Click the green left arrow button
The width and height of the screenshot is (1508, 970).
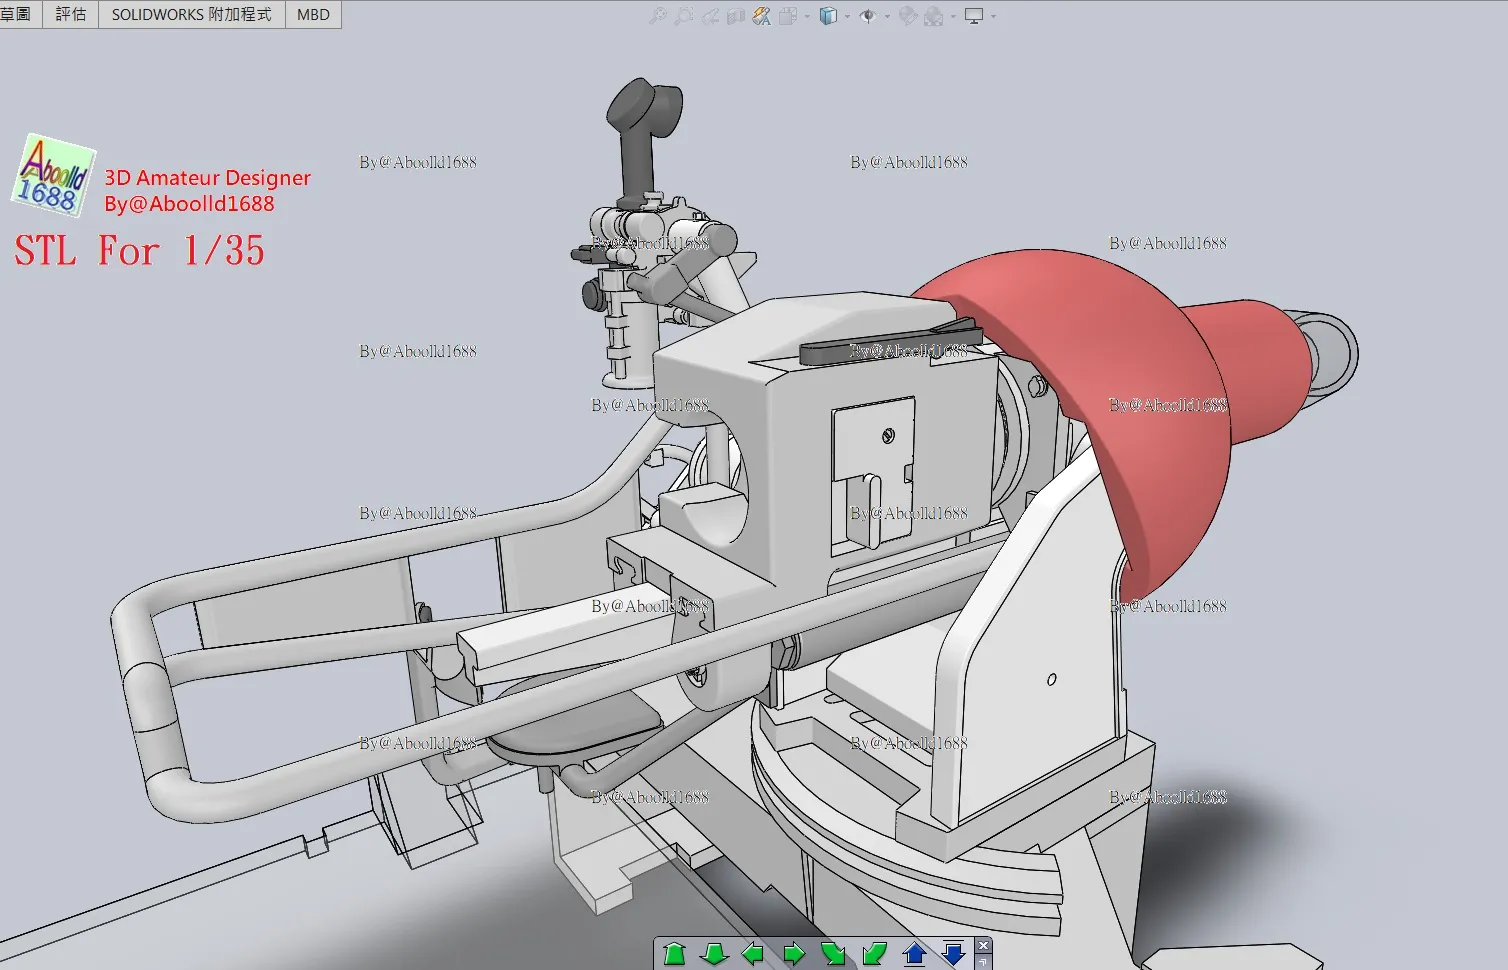pyautogui.click(x=753, y=954)
